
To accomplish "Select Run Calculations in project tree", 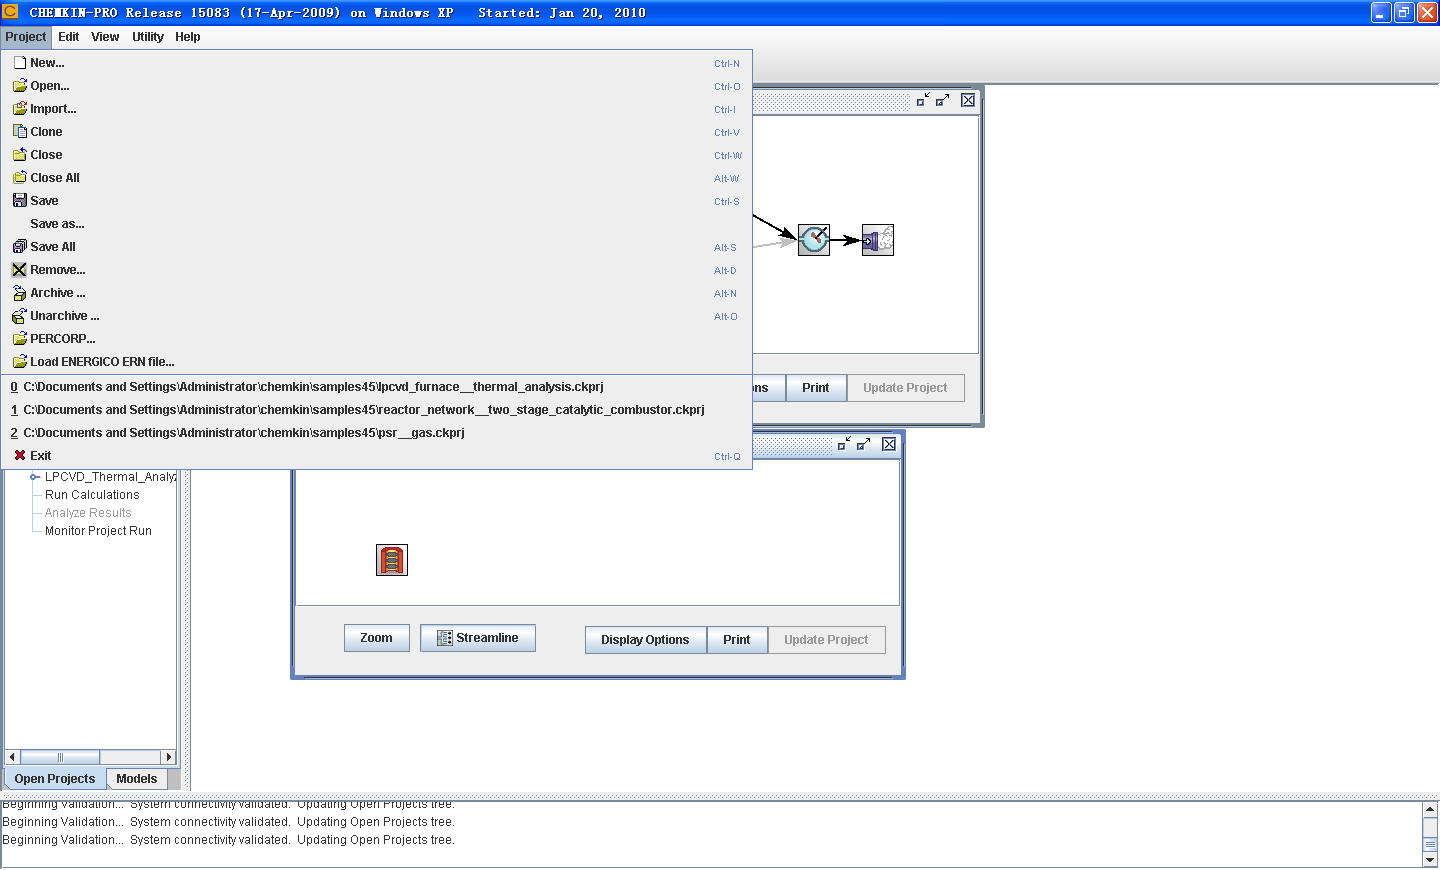I will click(92, 495).
